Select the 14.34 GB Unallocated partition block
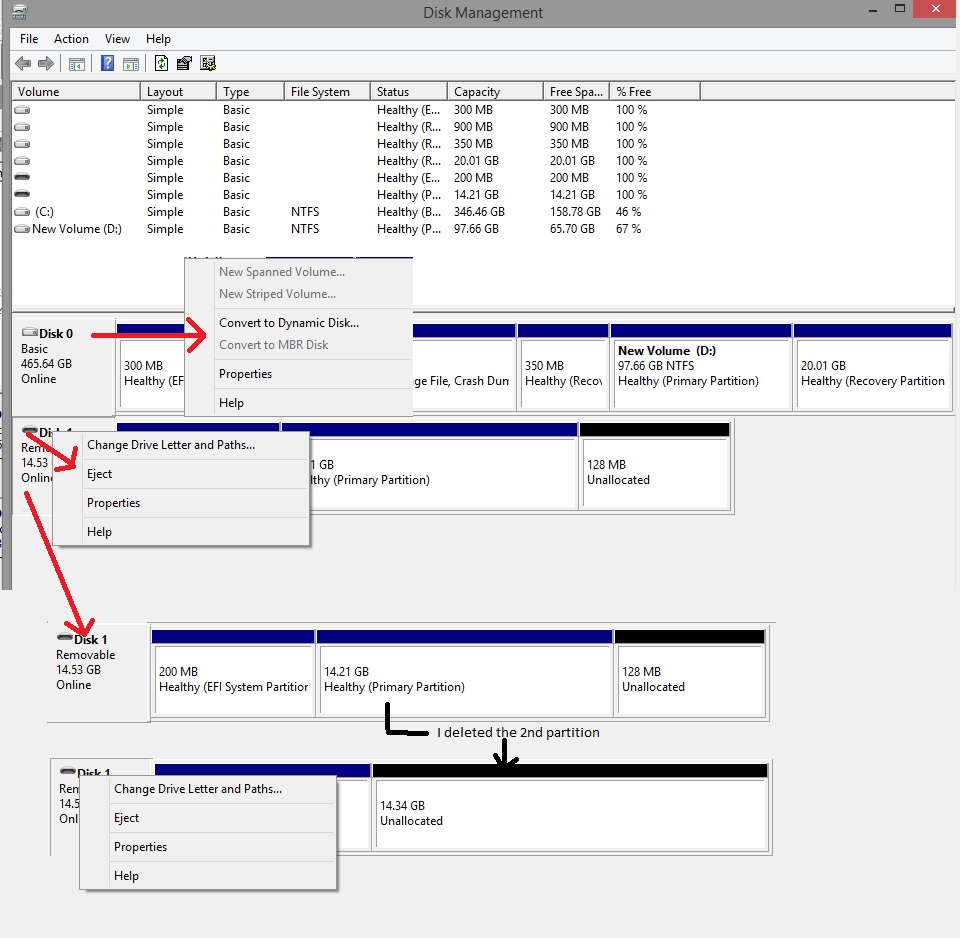The width and height of the screenshot is (960, 938). tap(568, 813)
